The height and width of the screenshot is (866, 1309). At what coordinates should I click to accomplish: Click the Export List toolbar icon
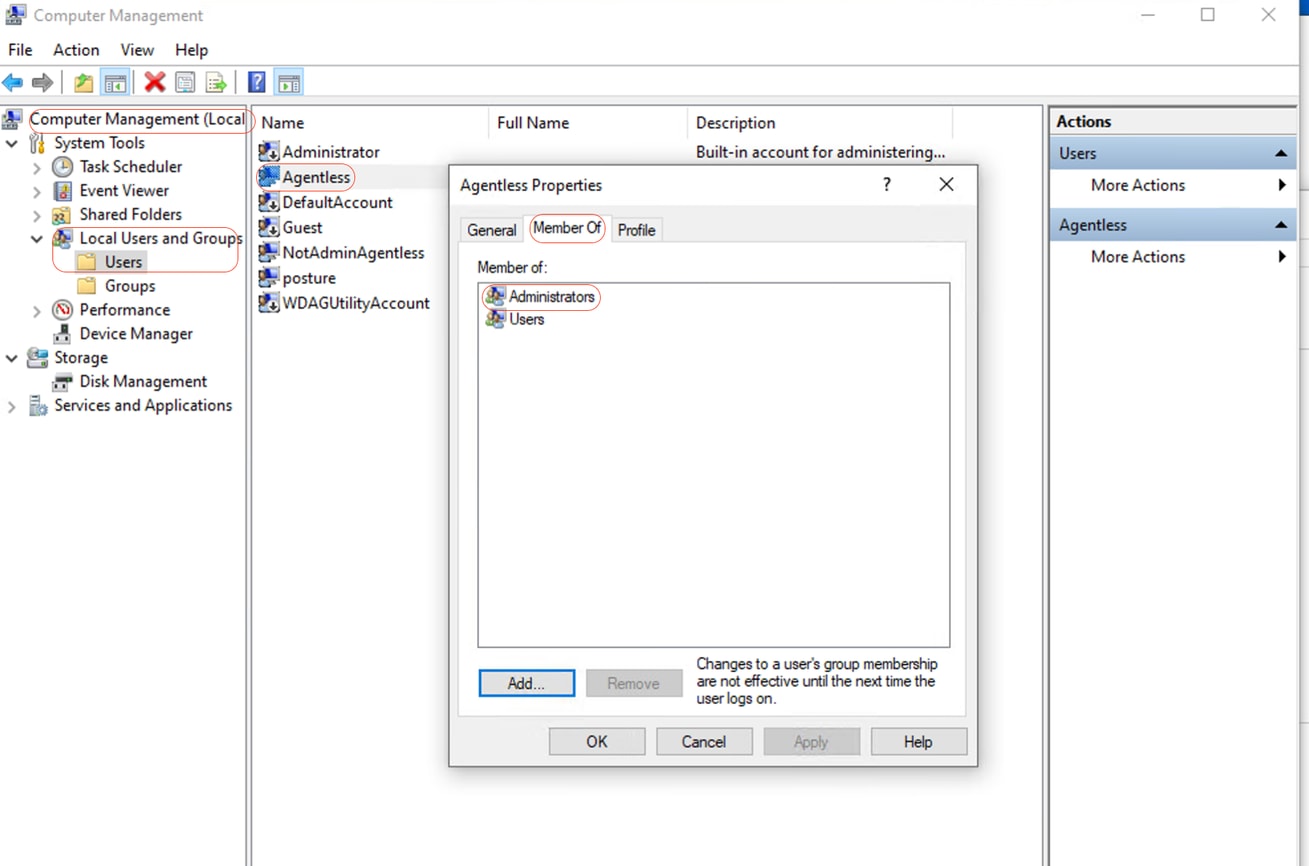click(216, 83)
